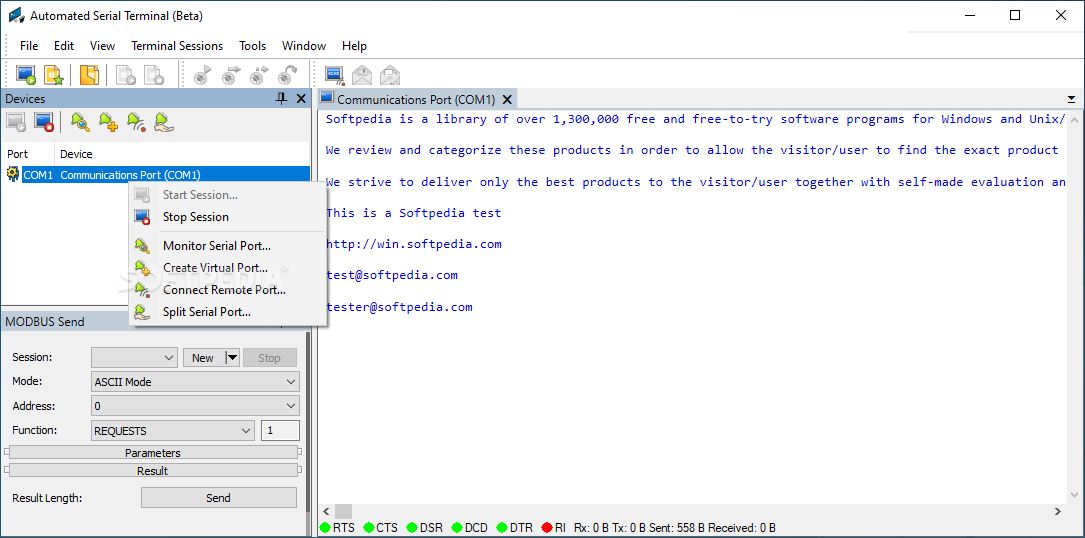Click the Device column header

[183, 154]
